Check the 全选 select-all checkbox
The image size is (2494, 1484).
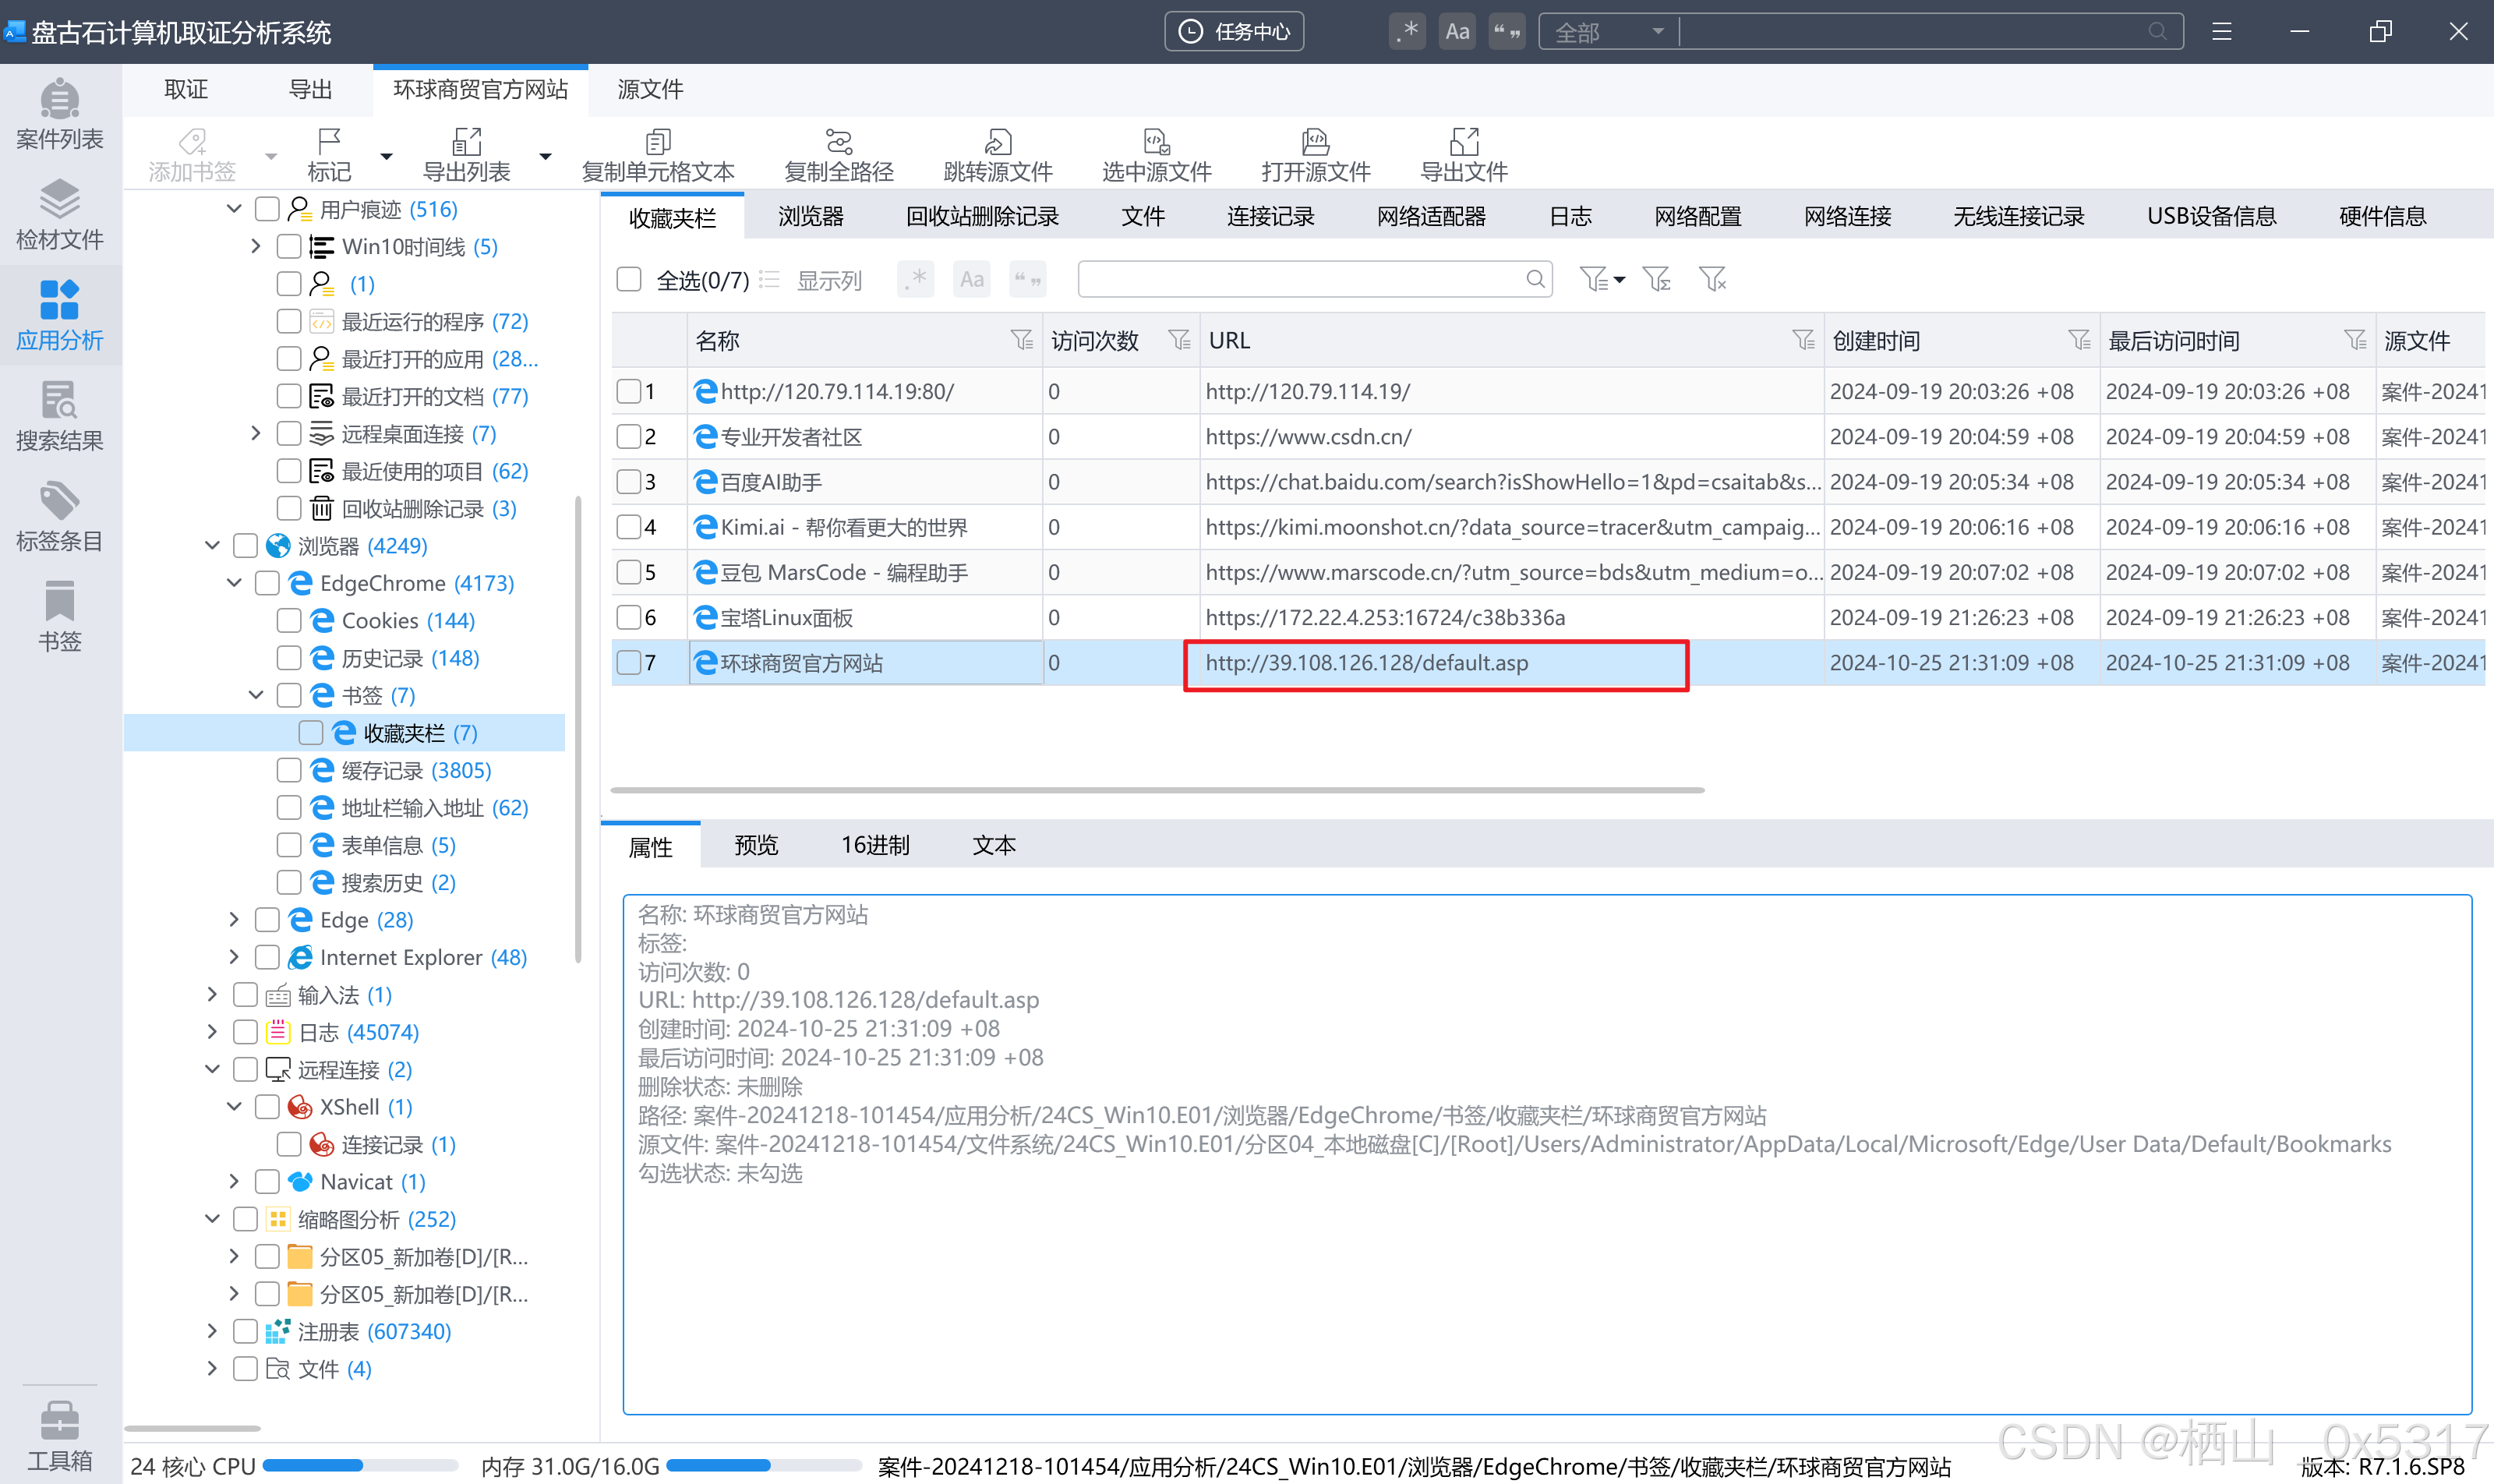pyautogui.click(x=629, y=279)
